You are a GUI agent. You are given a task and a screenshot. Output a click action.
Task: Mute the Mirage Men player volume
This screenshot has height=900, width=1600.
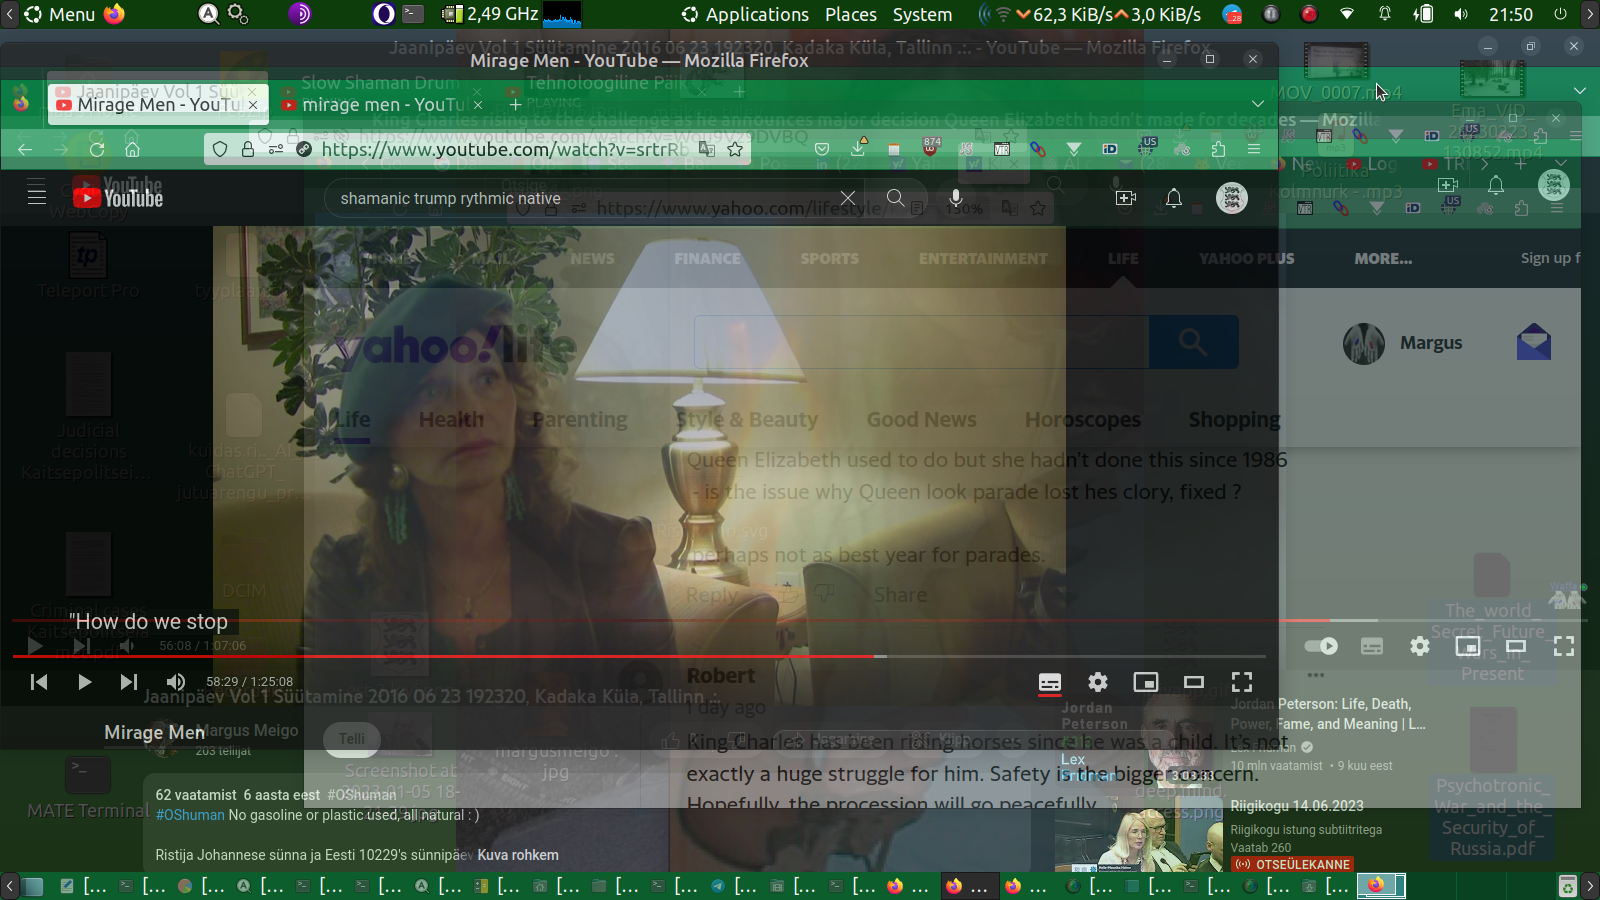(x=176, y=682)
